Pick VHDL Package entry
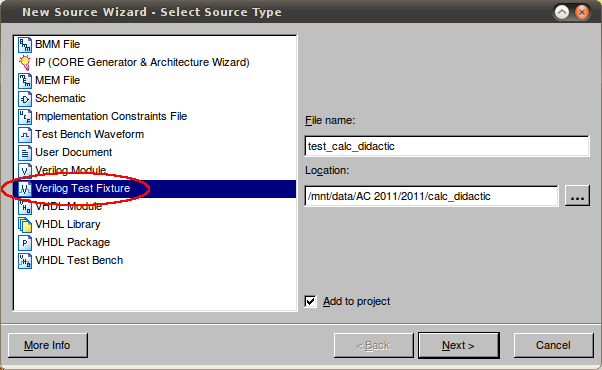The image size is (602, 370). (73, 243)
